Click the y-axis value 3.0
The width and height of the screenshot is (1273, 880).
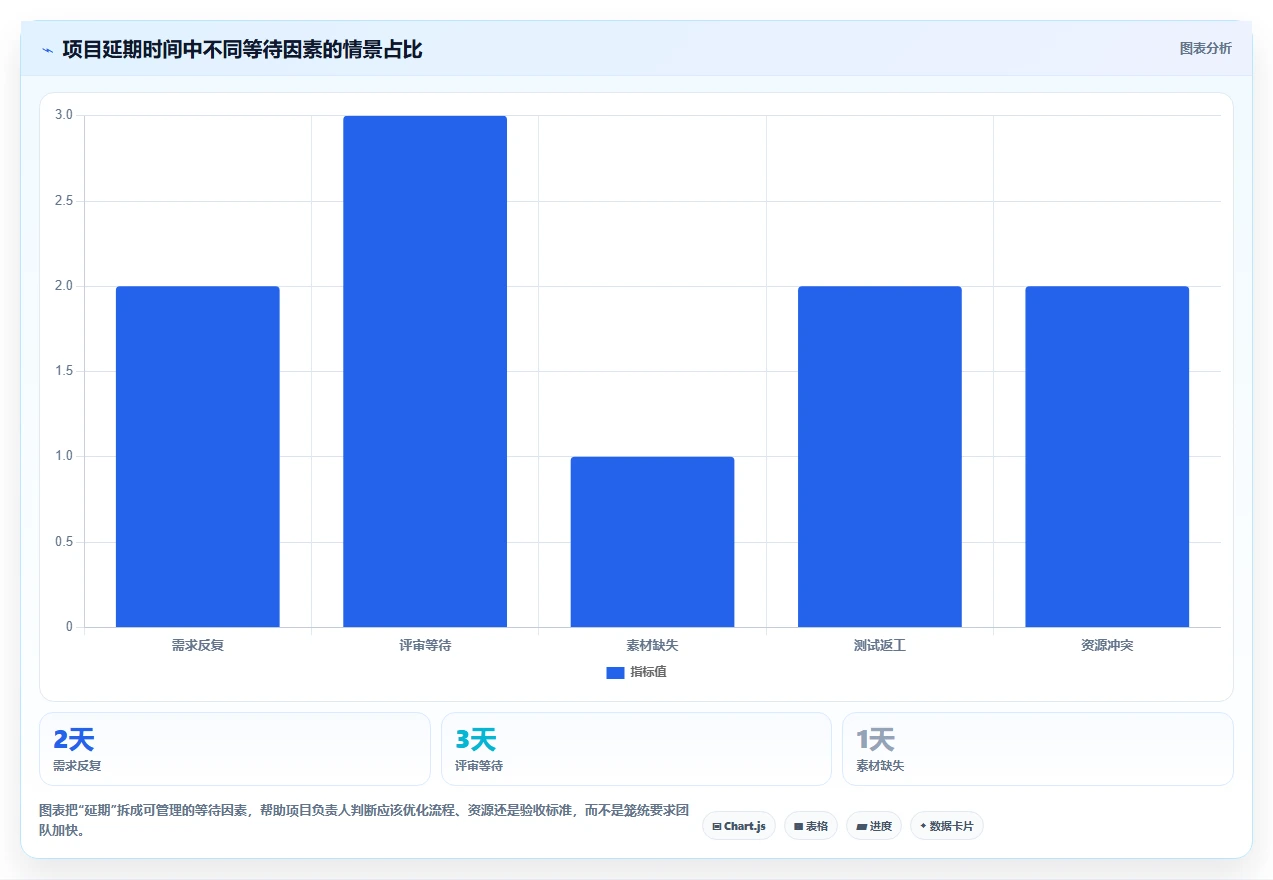[65, 116]
